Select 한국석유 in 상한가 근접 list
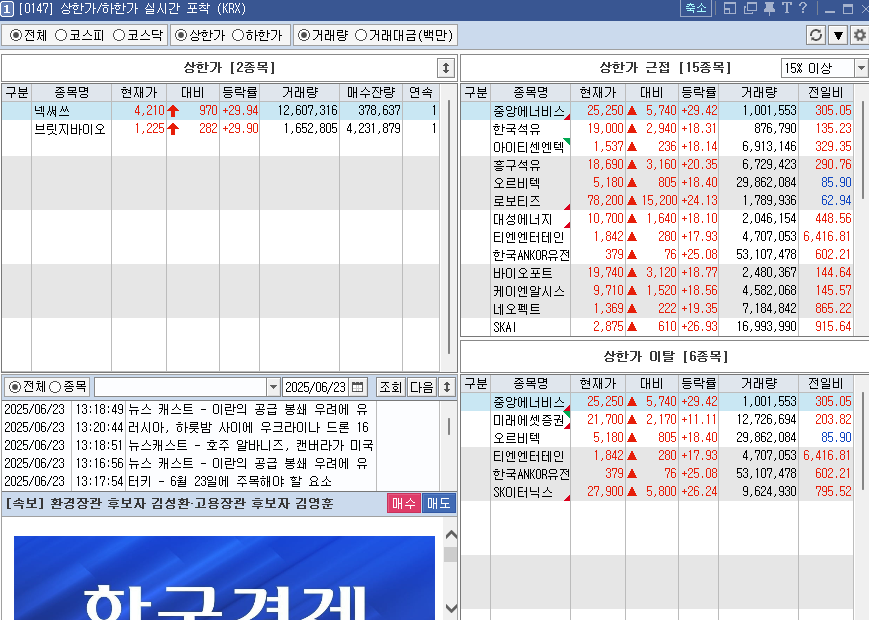Screen dimensions: 869x620 coord(657,129)
